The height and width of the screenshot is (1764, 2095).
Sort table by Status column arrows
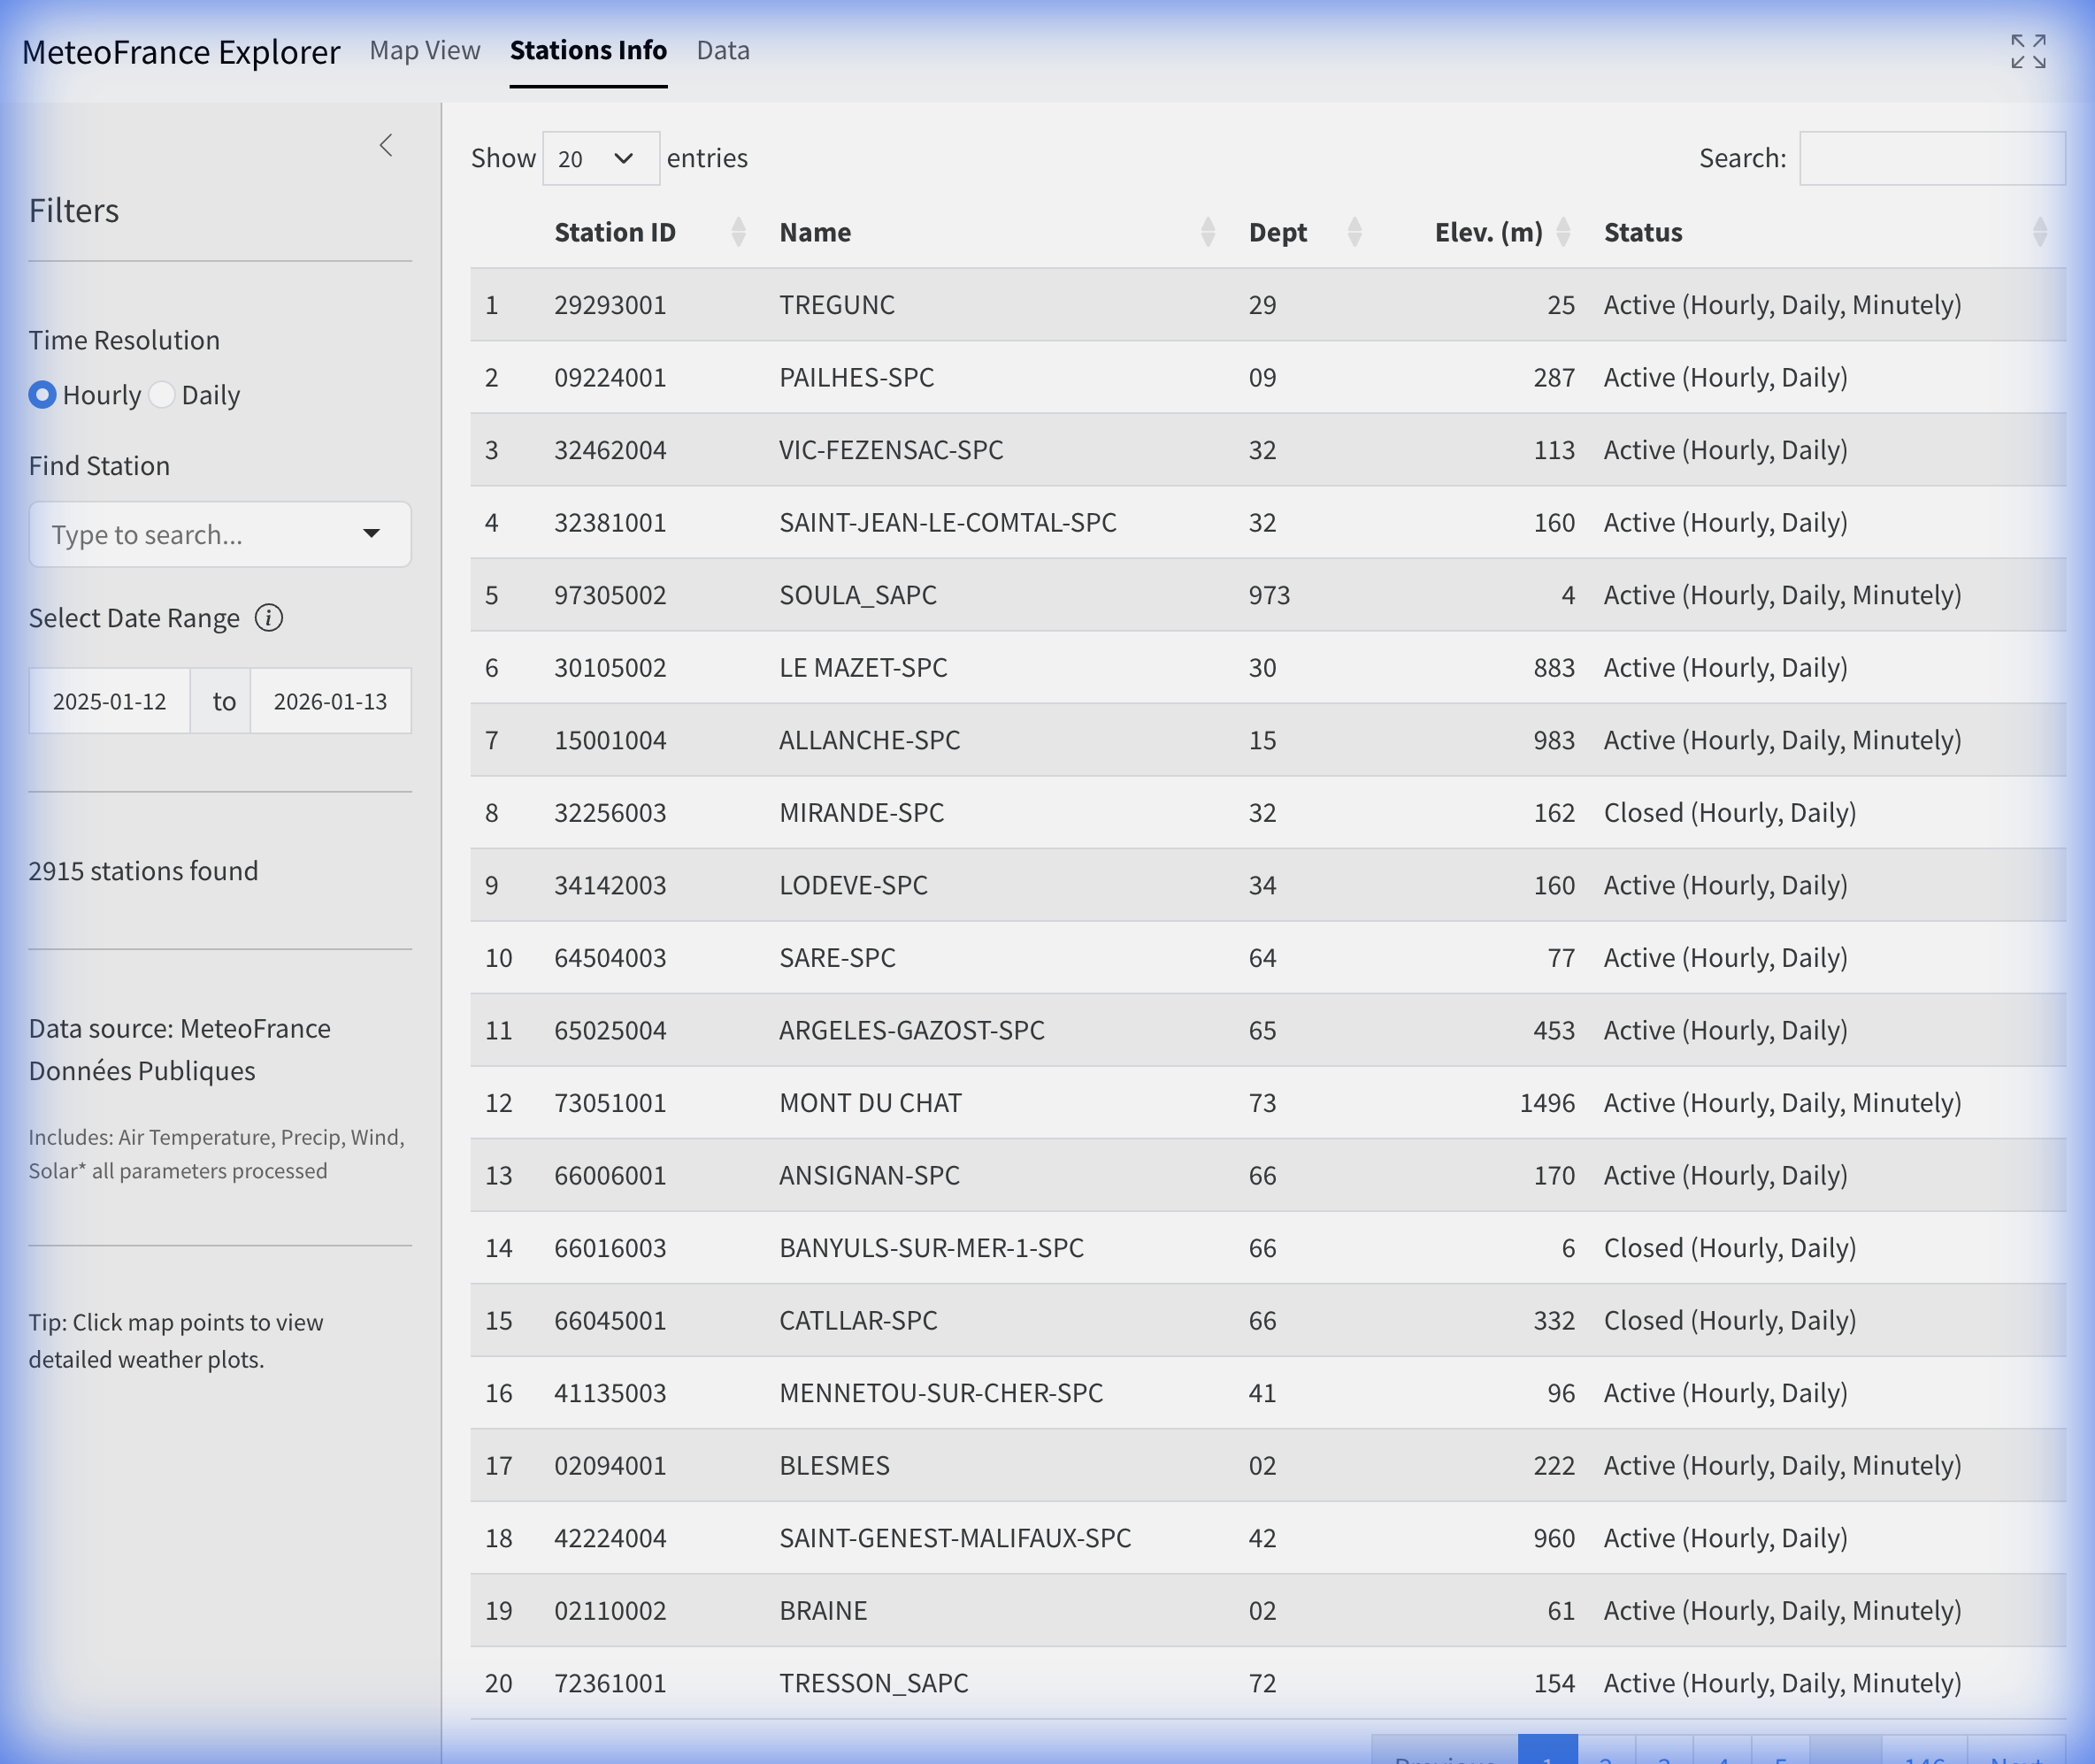tap(2039, 232)
